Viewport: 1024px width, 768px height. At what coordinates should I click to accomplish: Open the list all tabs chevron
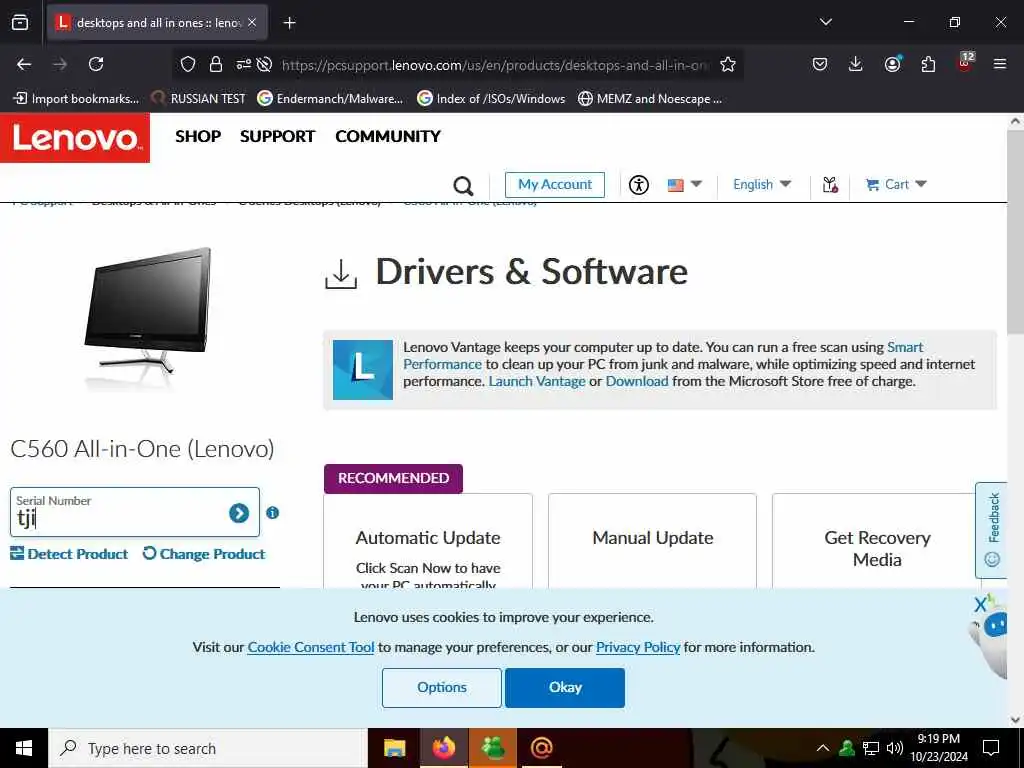[x=825, y=22]
